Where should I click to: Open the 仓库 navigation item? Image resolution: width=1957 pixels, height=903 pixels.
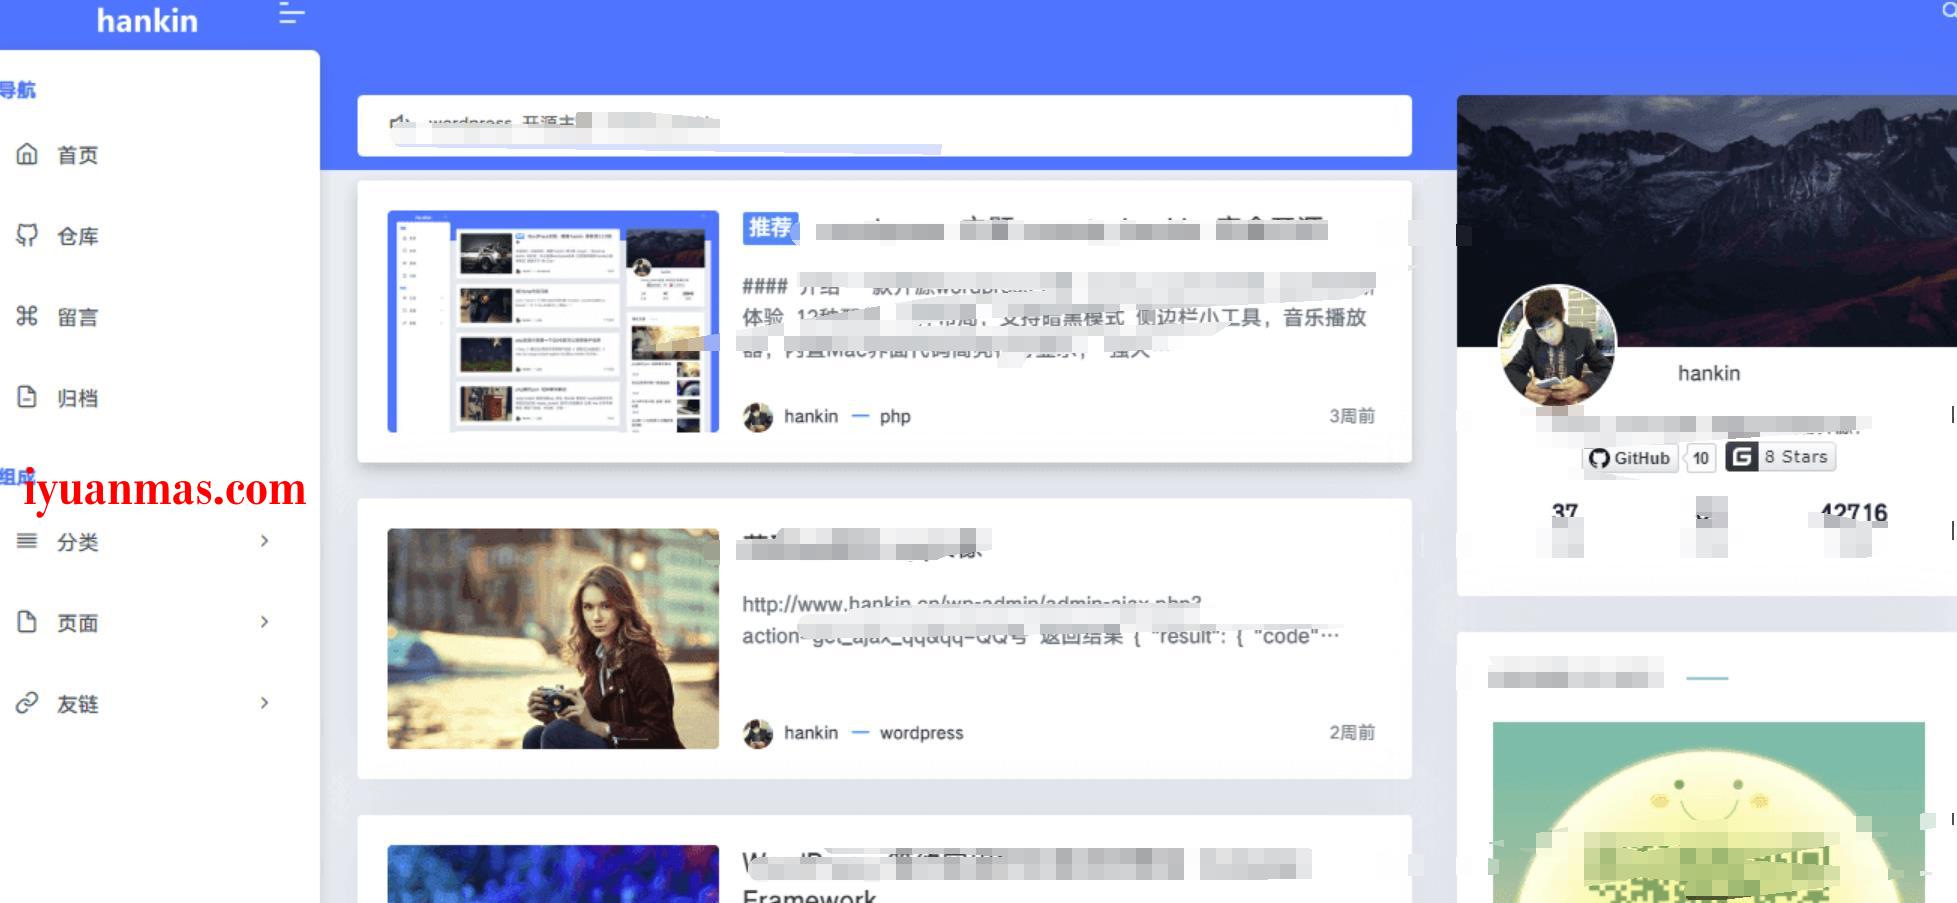[x=78, y=236]
